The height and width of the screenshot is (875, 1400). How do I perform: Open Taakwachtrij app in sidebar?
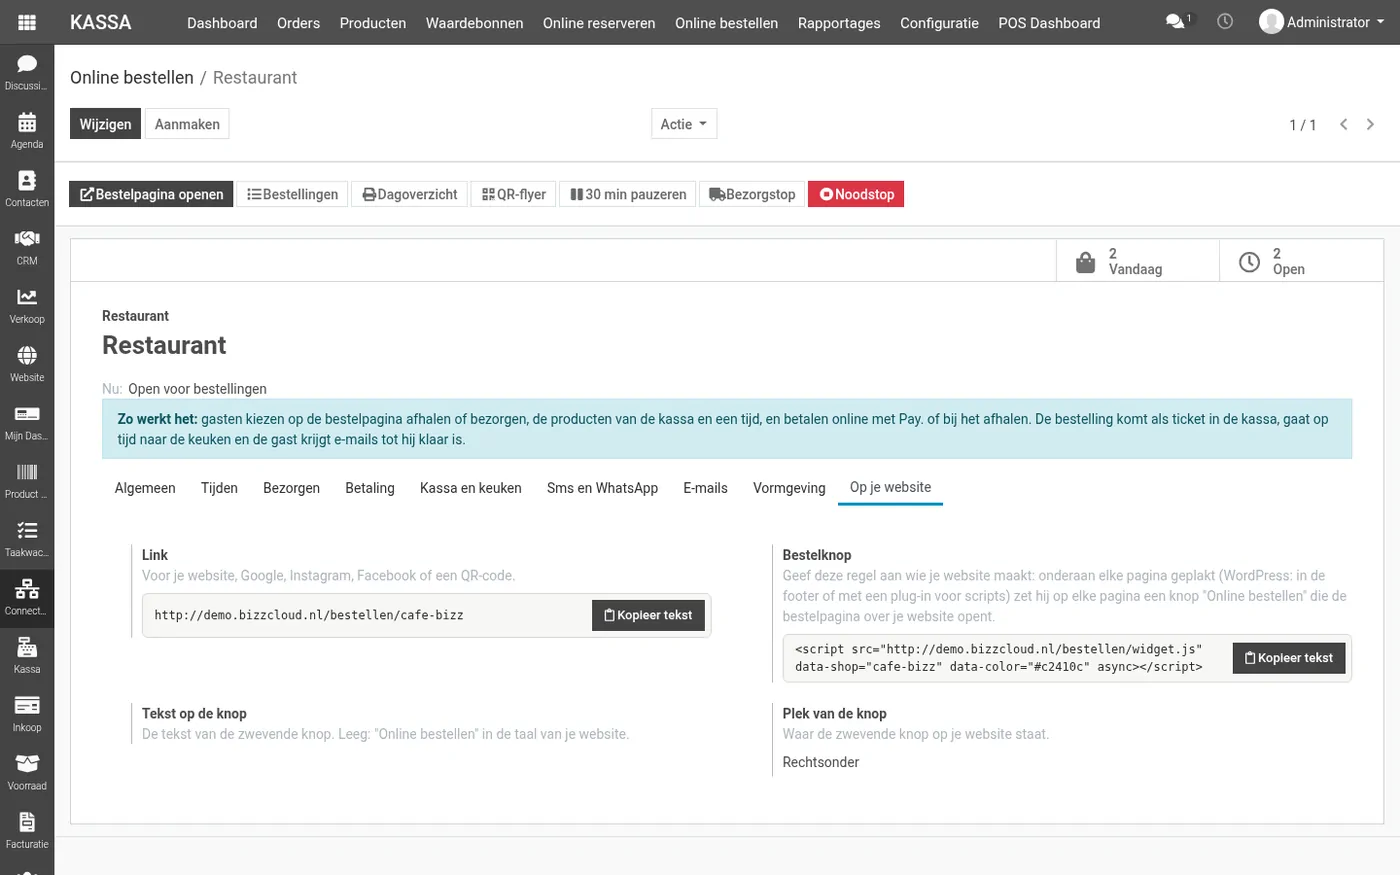[x=27, y=539]
